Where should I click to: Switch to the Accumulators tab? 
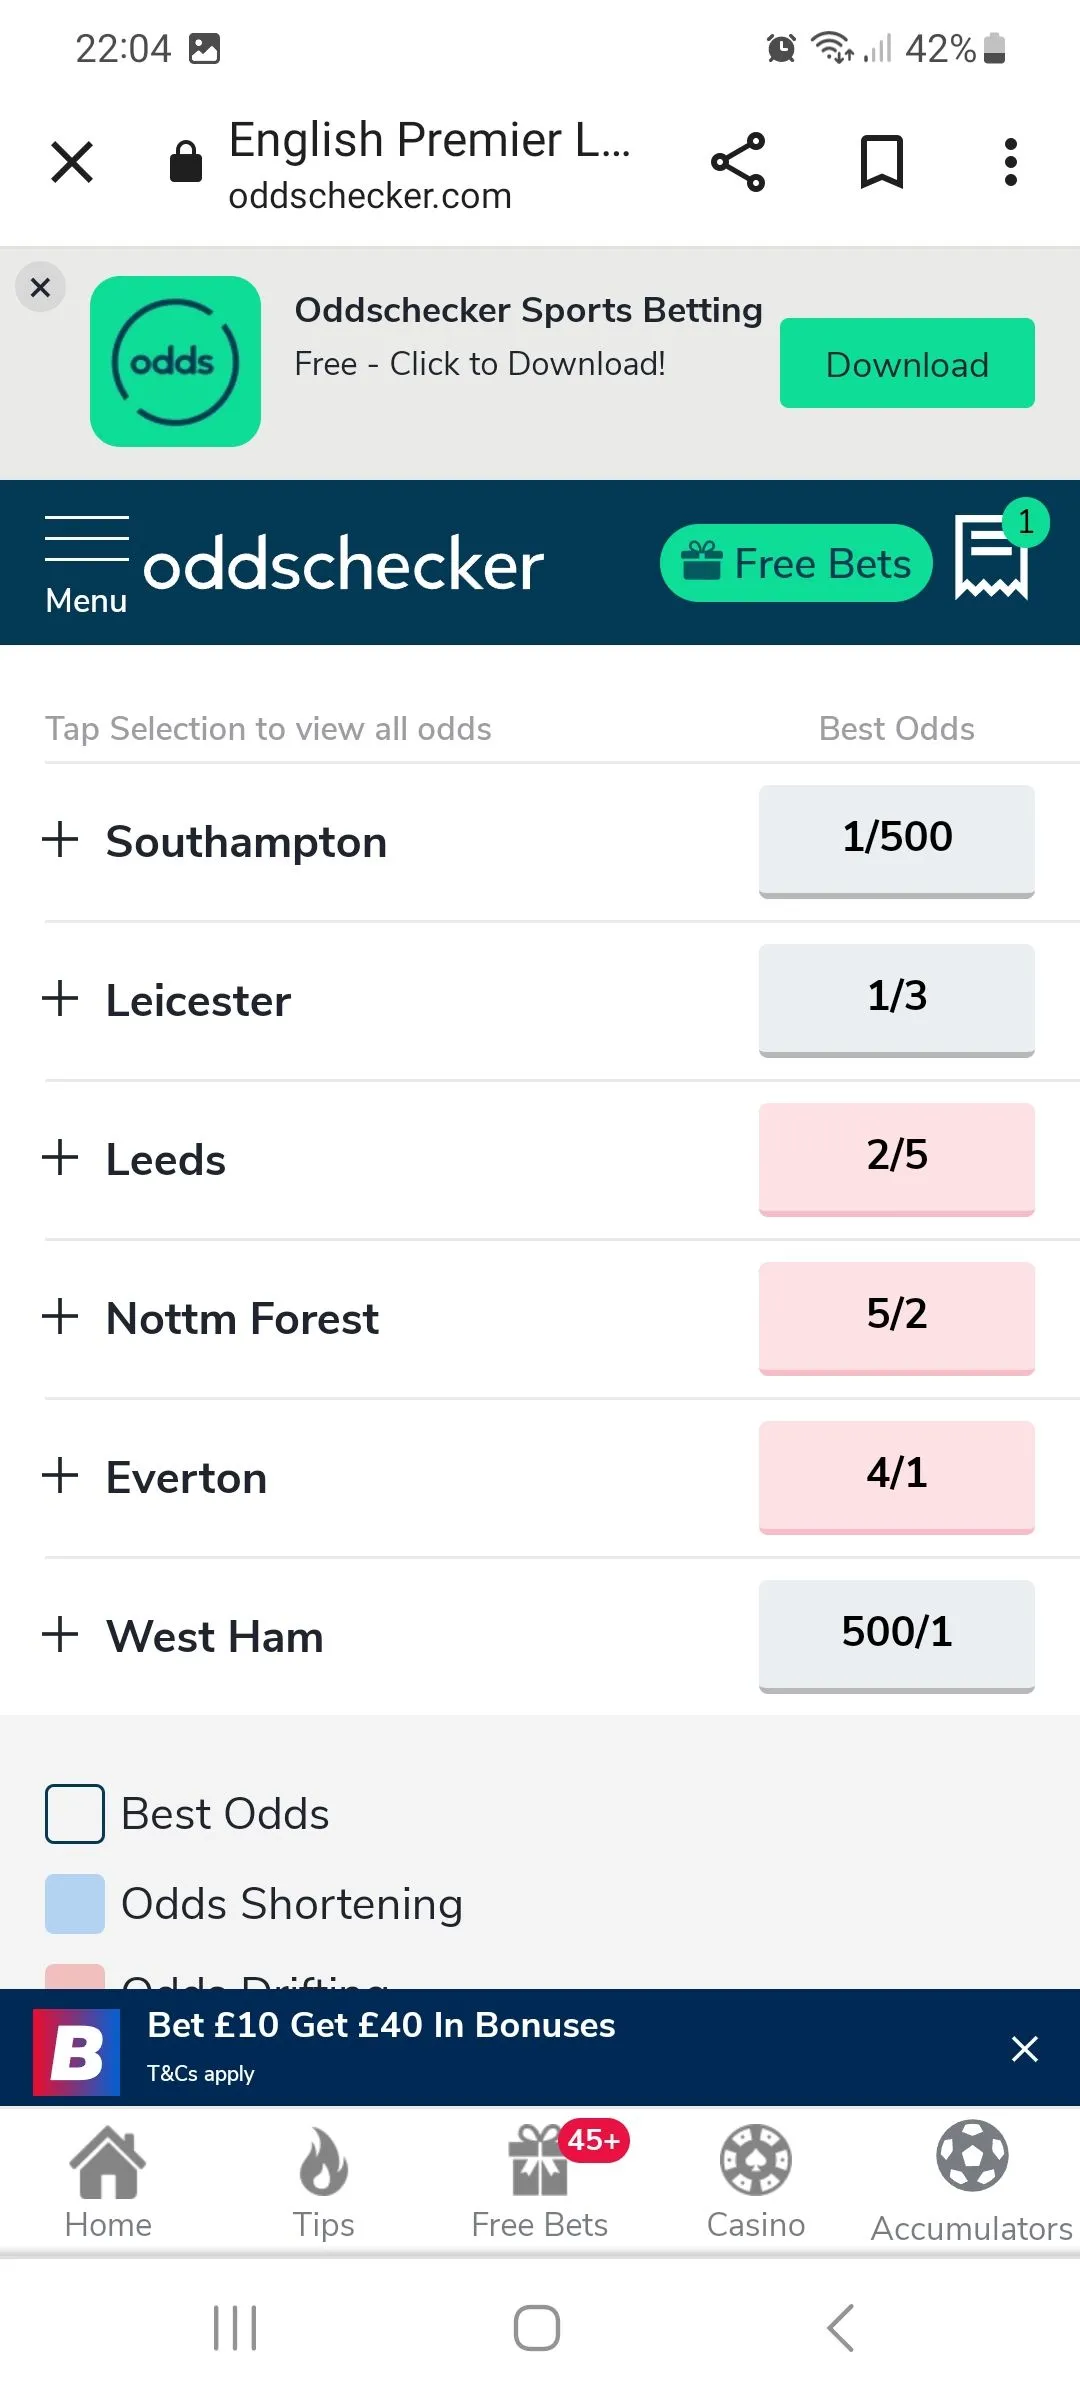[971, 2180]
